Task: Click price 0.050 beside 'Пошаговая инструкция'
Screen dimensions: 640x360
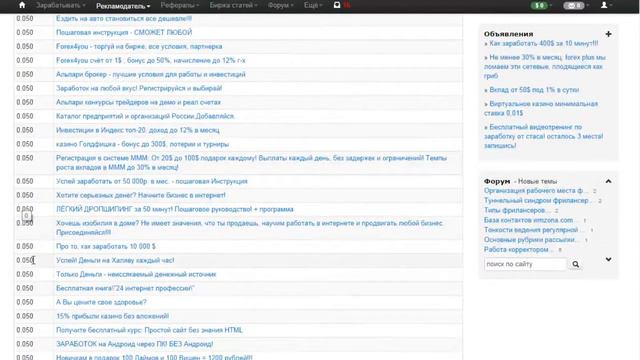Action: pos(25,32)
